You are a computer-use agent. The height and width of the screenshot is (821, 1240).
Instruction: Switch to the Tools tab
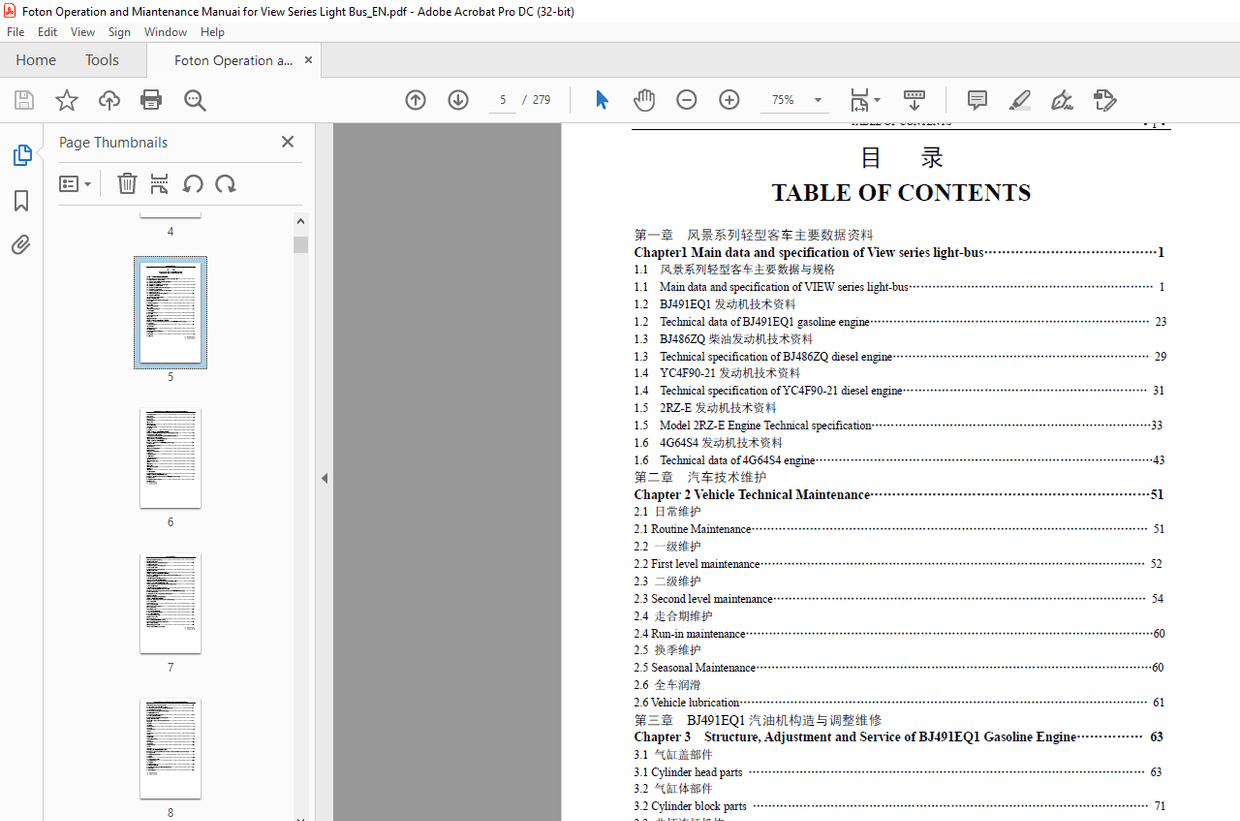[102, 60]
